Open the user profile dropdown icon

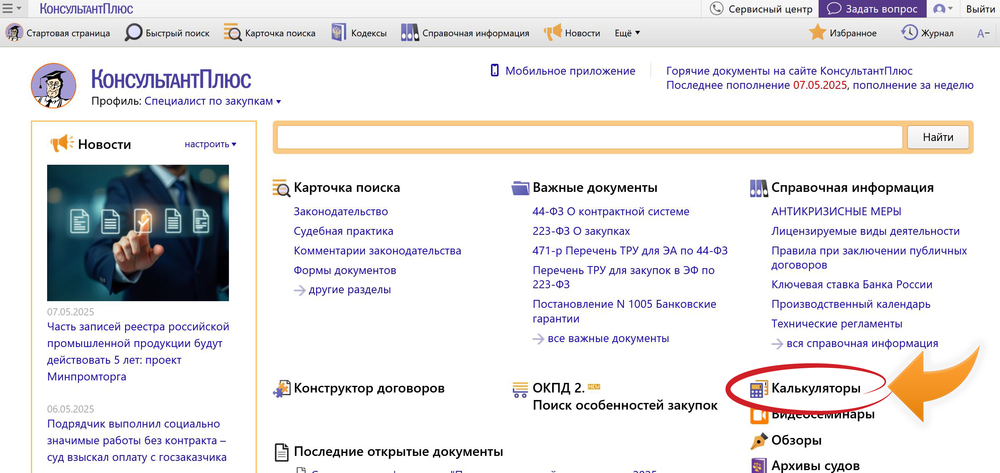click(x=943, y=9)
